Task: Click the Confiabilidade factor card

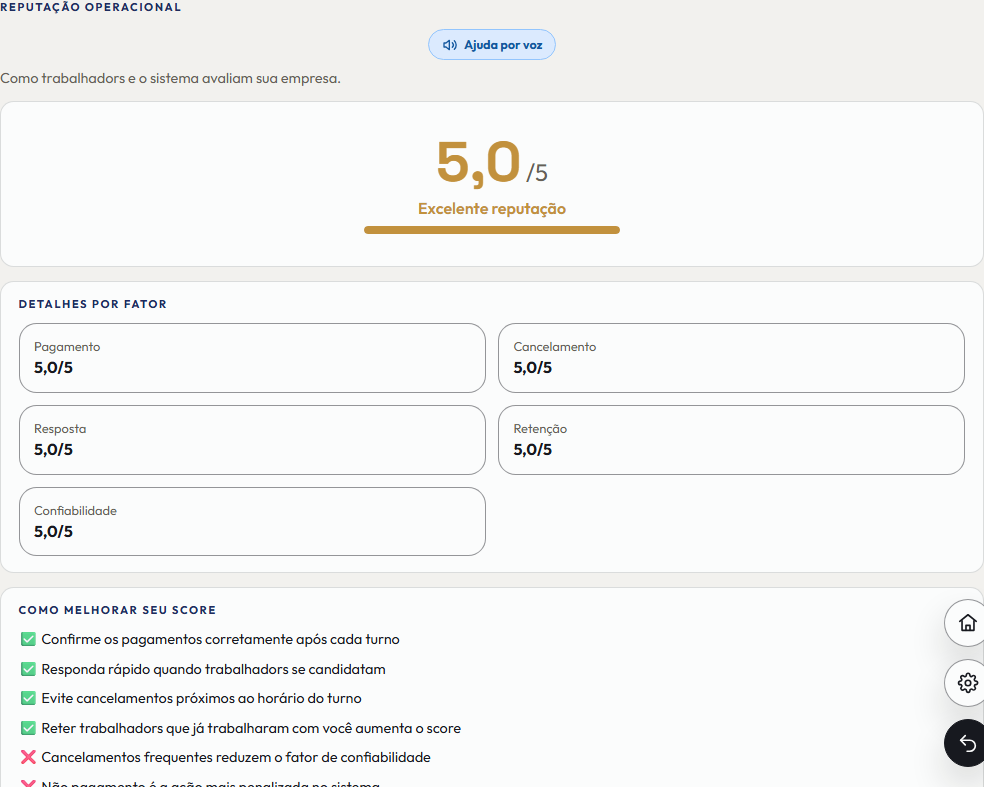Action: [252, 522]
